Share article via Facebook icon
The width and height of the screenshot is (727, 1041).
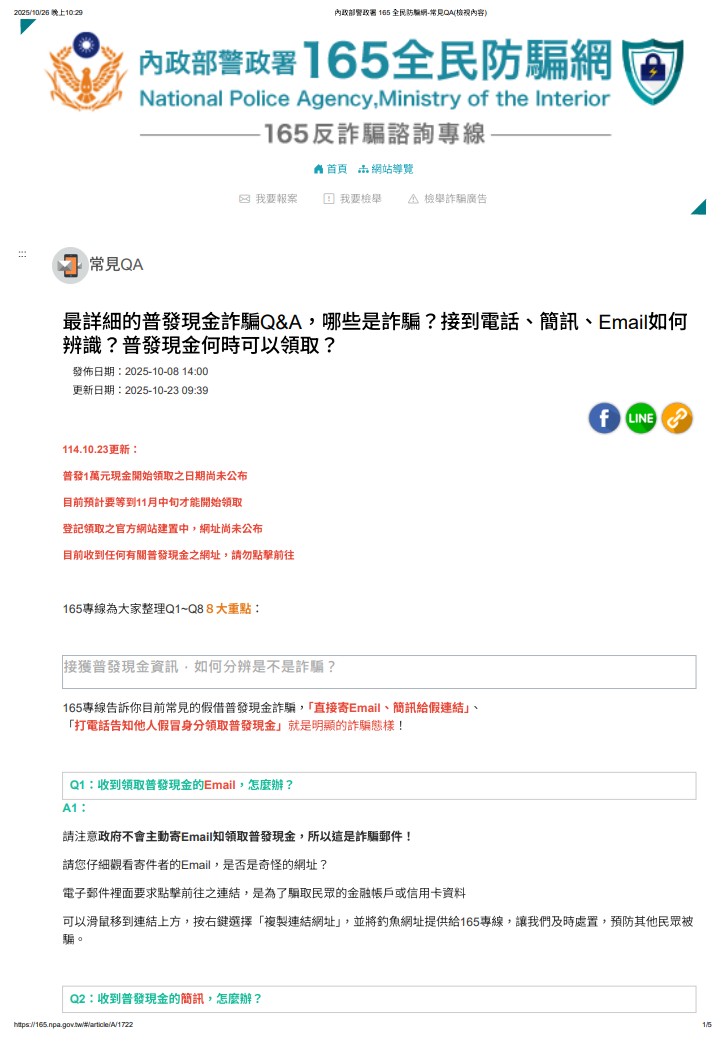[x=604, y=418]
